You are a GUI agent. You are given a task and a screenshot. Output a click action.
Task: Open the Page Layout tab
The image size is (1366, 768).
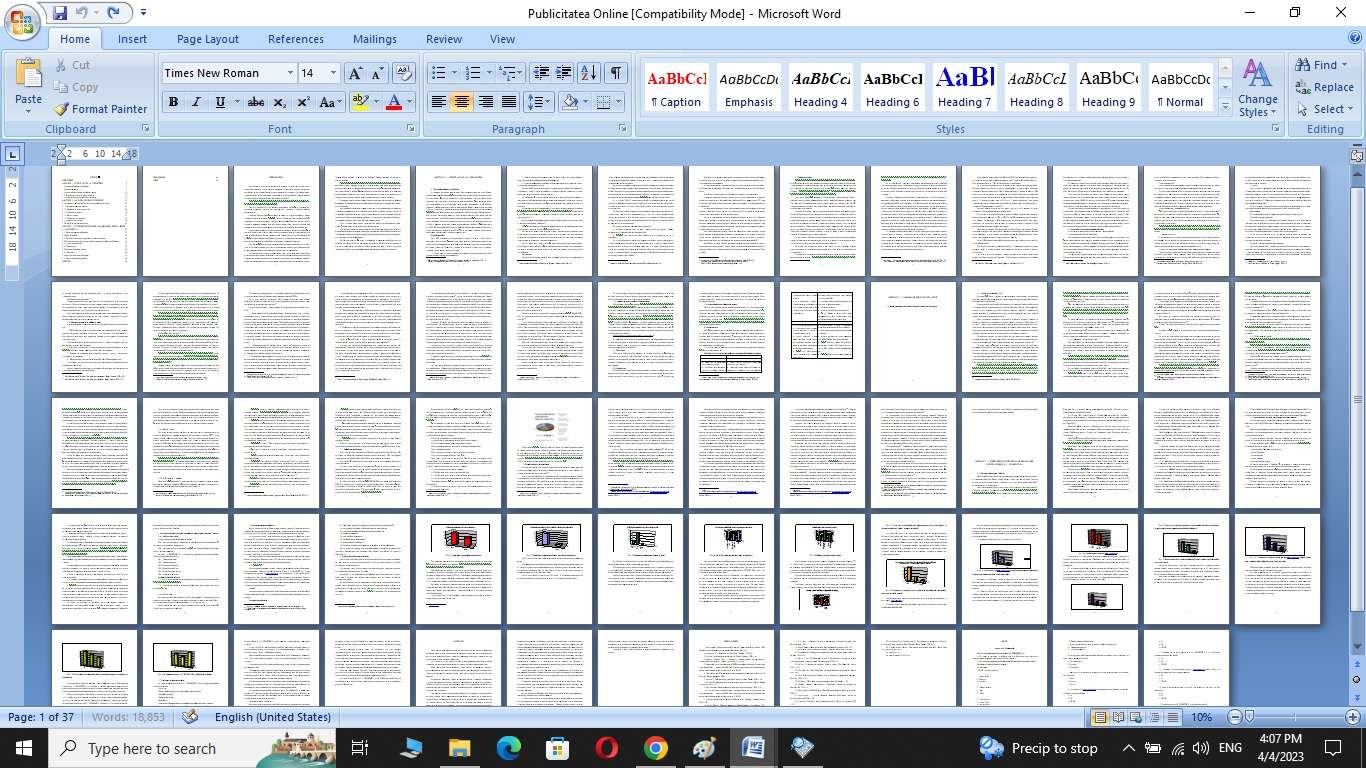207,39
